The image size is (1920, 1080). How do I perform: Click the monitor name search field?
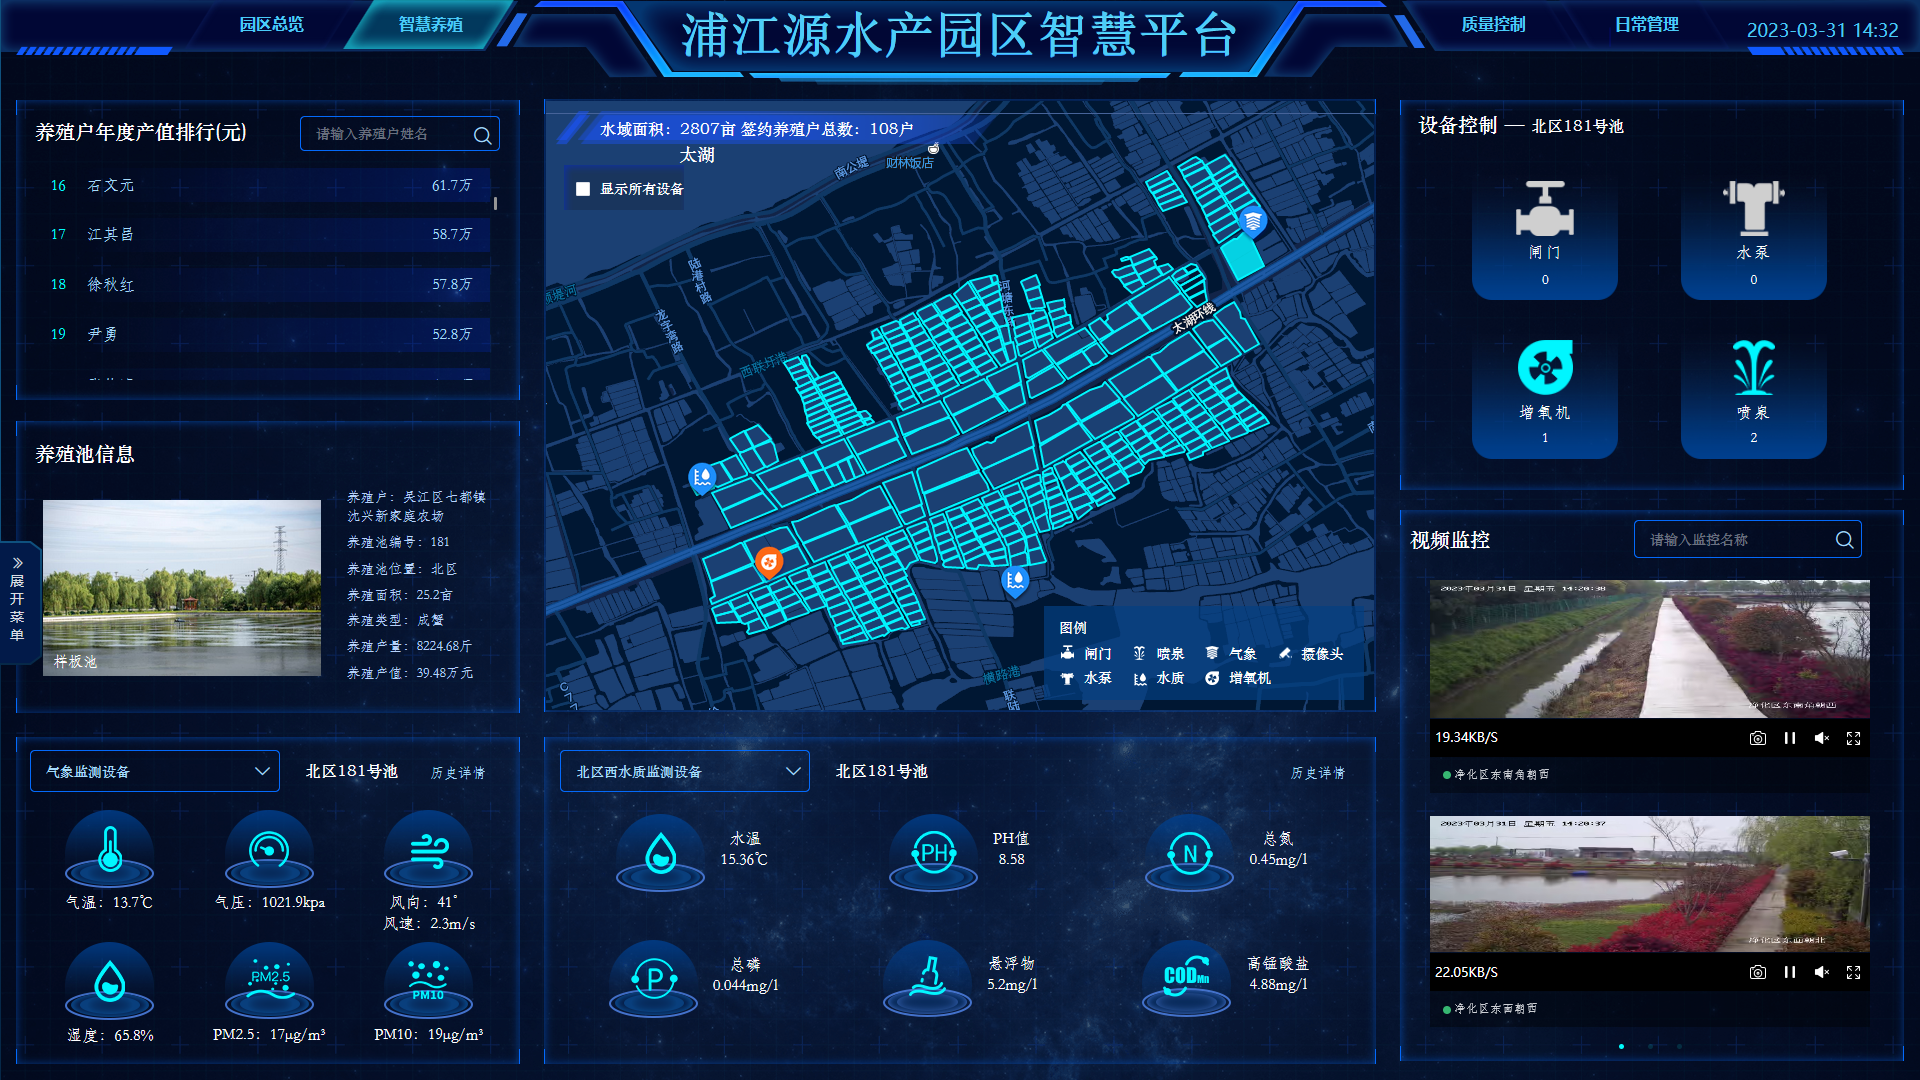(1747, 540)
